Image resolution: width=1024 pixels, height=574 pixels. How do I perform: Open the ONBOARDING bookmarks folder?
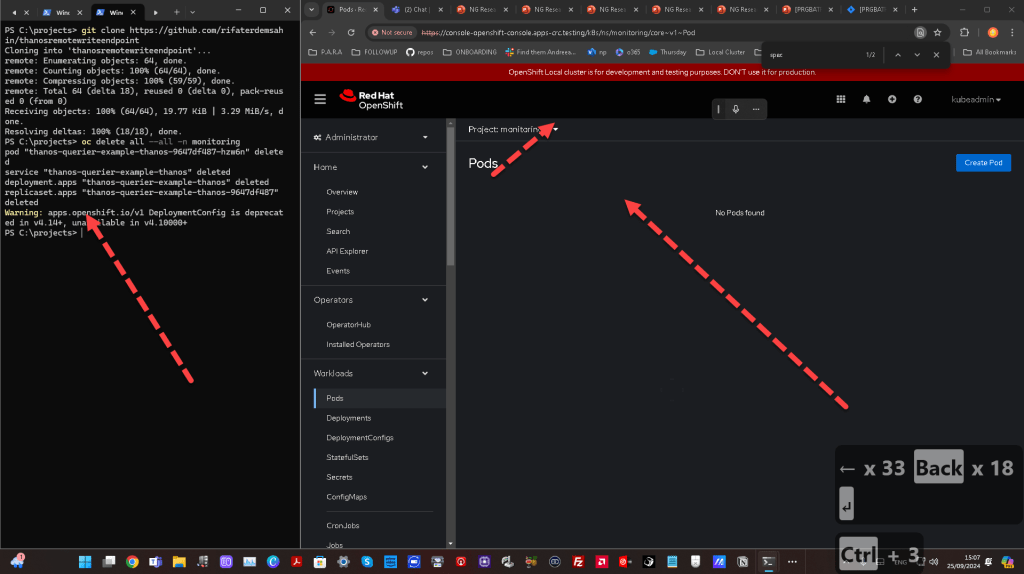(x=470, y=52)
